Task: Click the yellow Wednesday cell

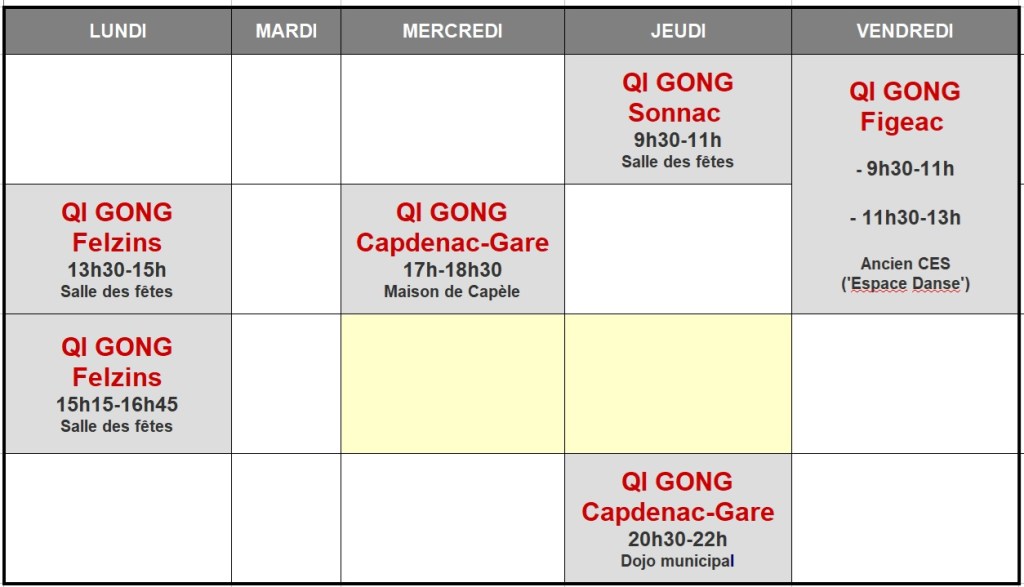Action: 452,384
